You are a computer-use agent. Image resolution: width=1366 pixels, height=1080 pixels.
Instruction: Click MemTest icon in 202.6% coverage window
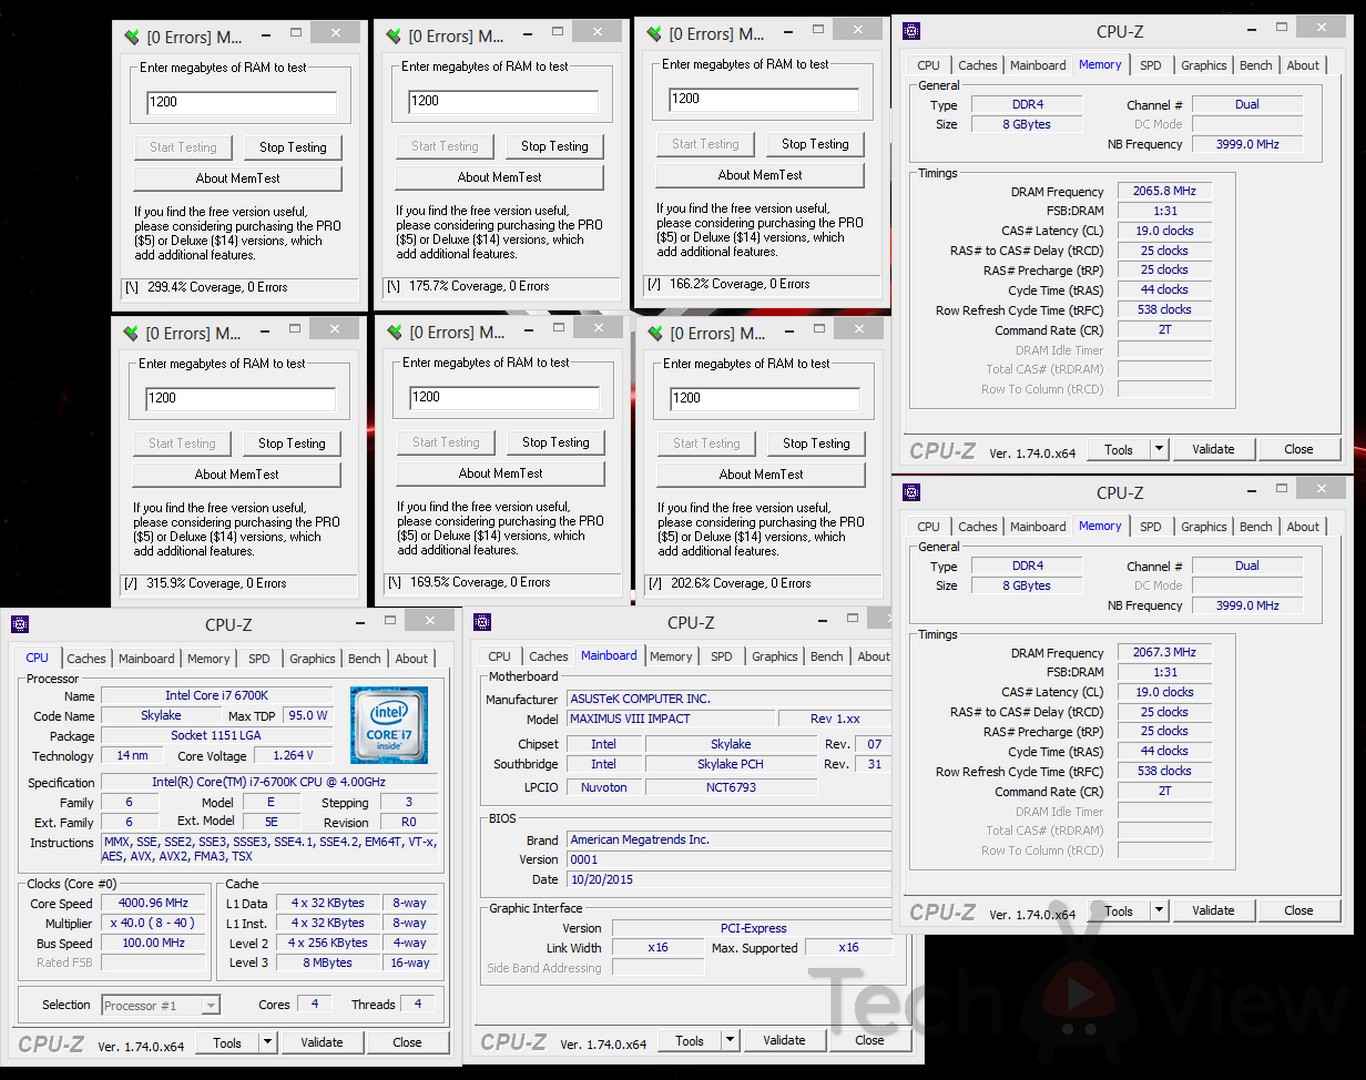655,333
